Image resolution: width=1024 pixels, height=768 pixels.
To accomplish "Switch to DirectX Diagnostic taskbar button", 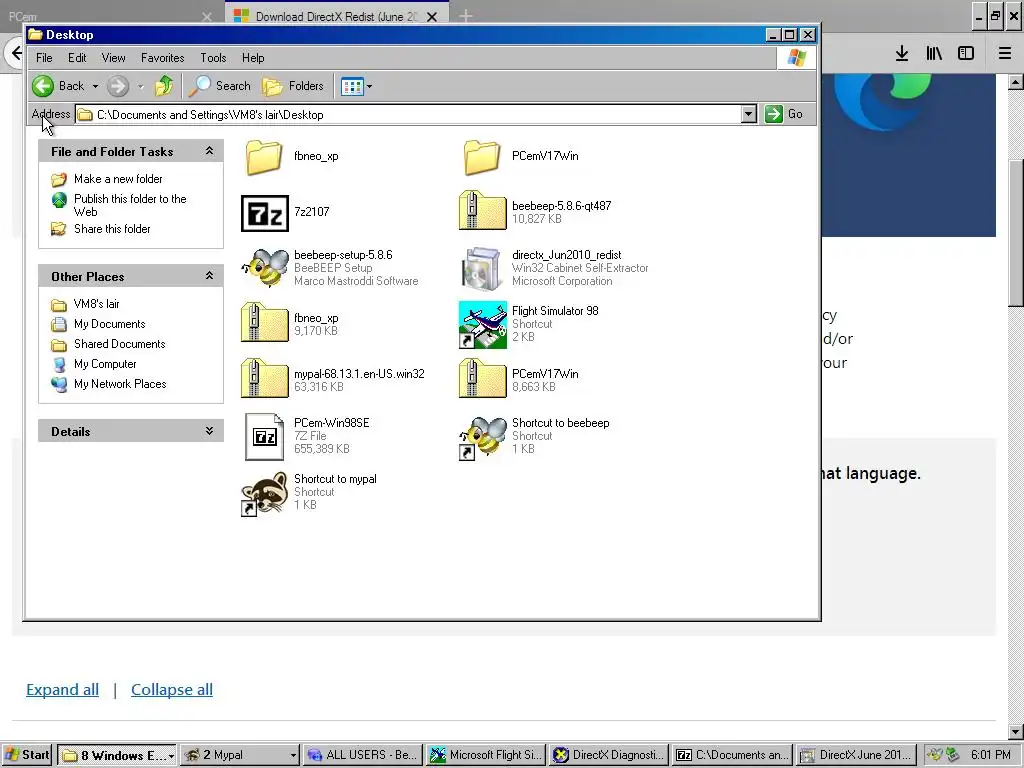I will (x=609, y=755).
